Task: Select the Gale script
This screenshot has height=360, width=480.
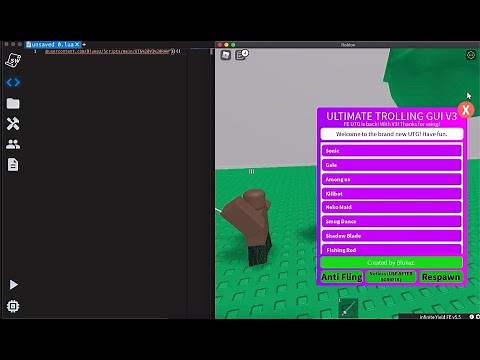Action: pos(392,165)
